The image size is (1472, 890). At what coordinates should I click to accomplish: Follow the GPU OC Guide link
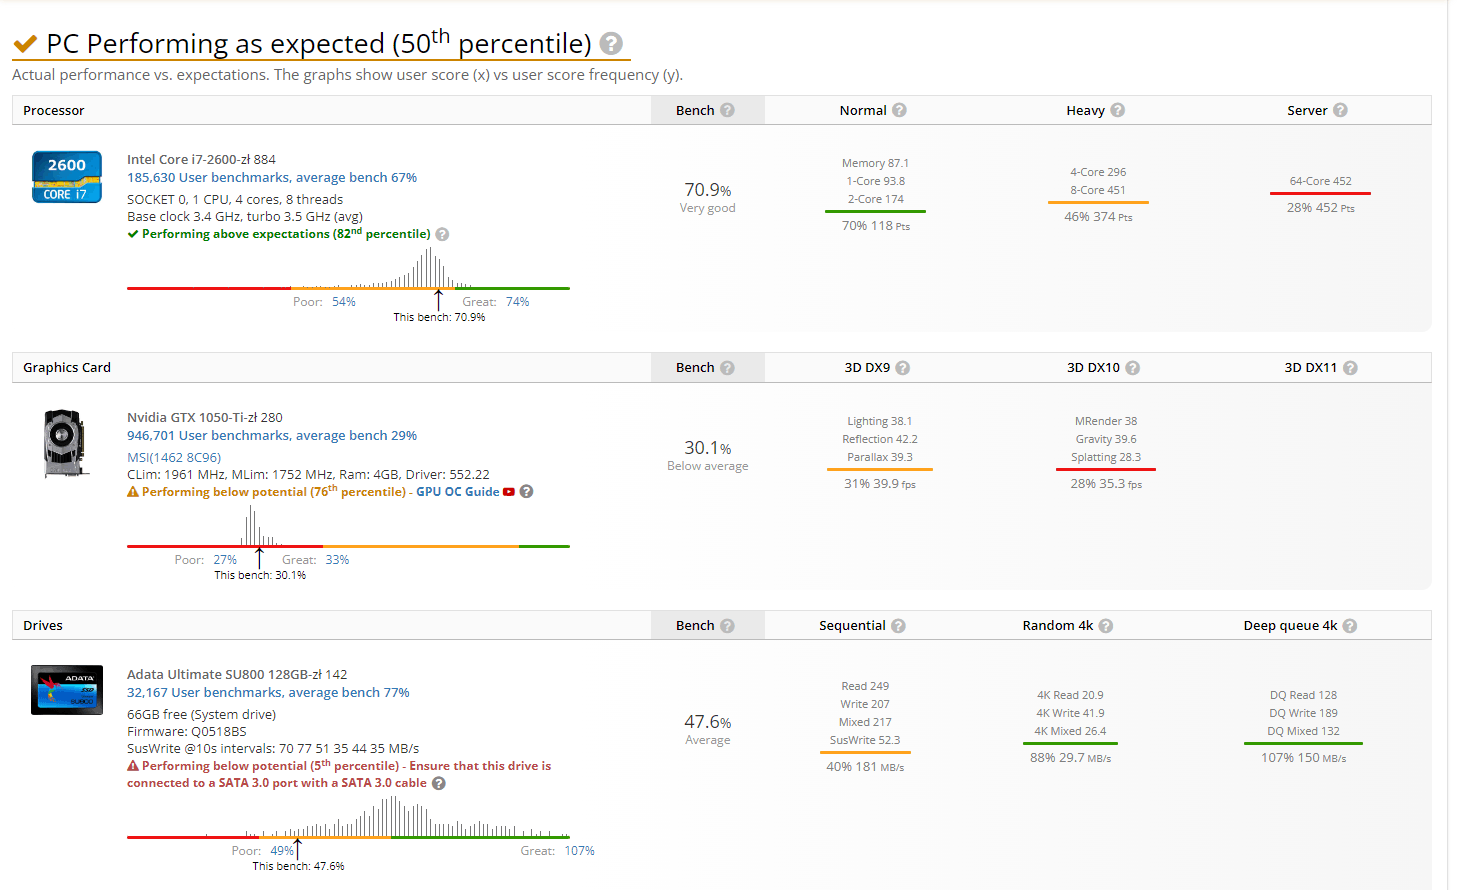click(x=457, y=492)
